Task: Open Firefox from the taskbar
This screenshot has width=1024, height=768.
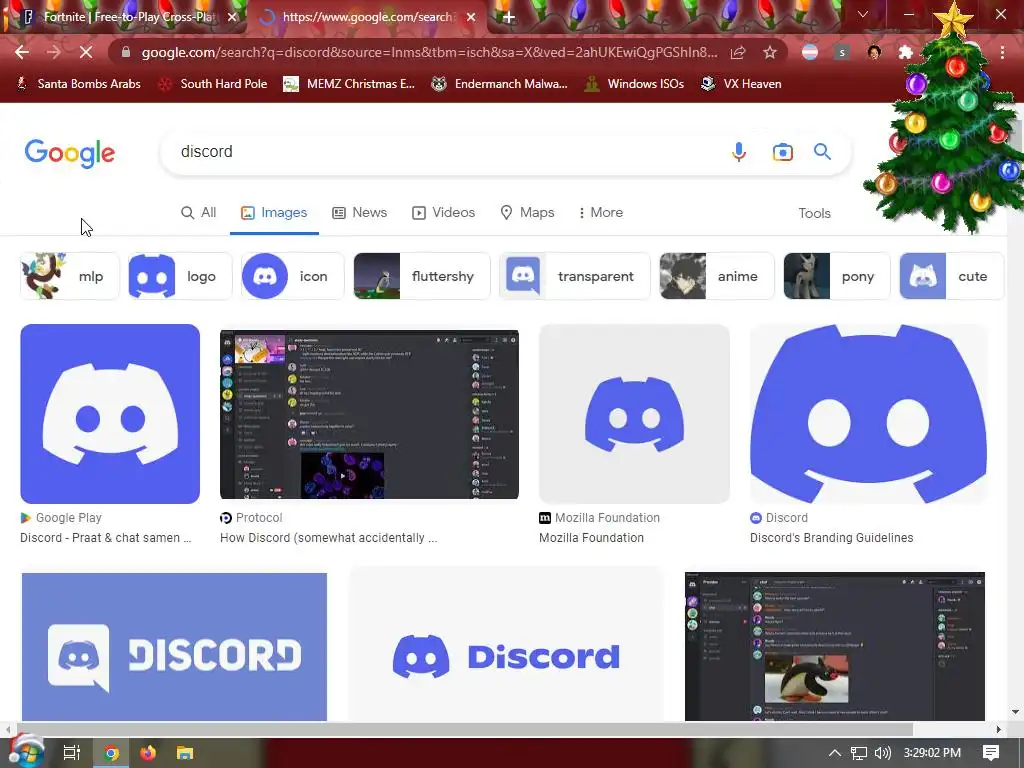Action: [x=148, y=753]
